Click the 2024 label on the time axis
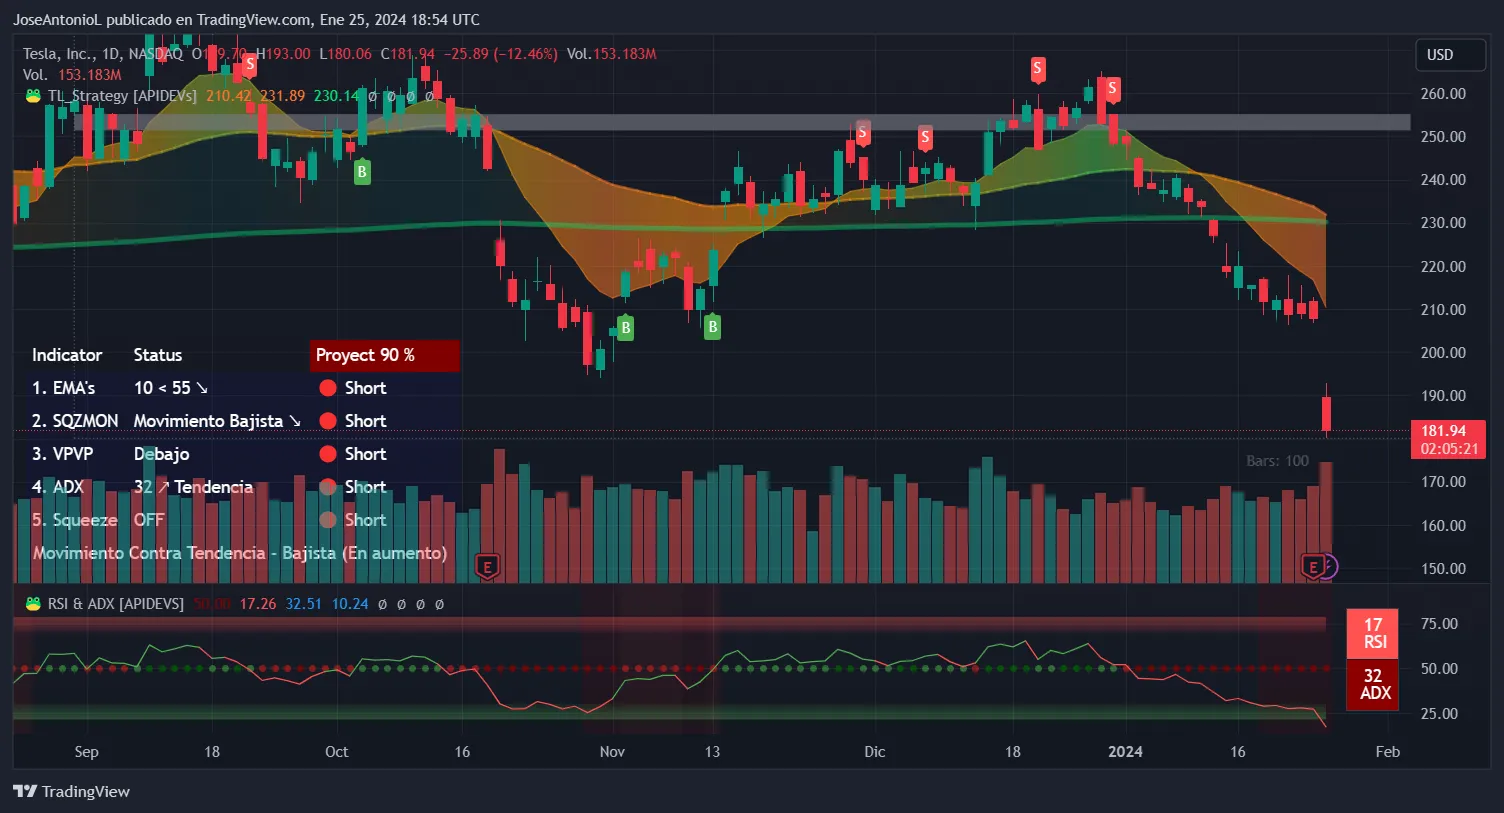This screenshot has height=813, width=1504. (x=1126, y=751)
